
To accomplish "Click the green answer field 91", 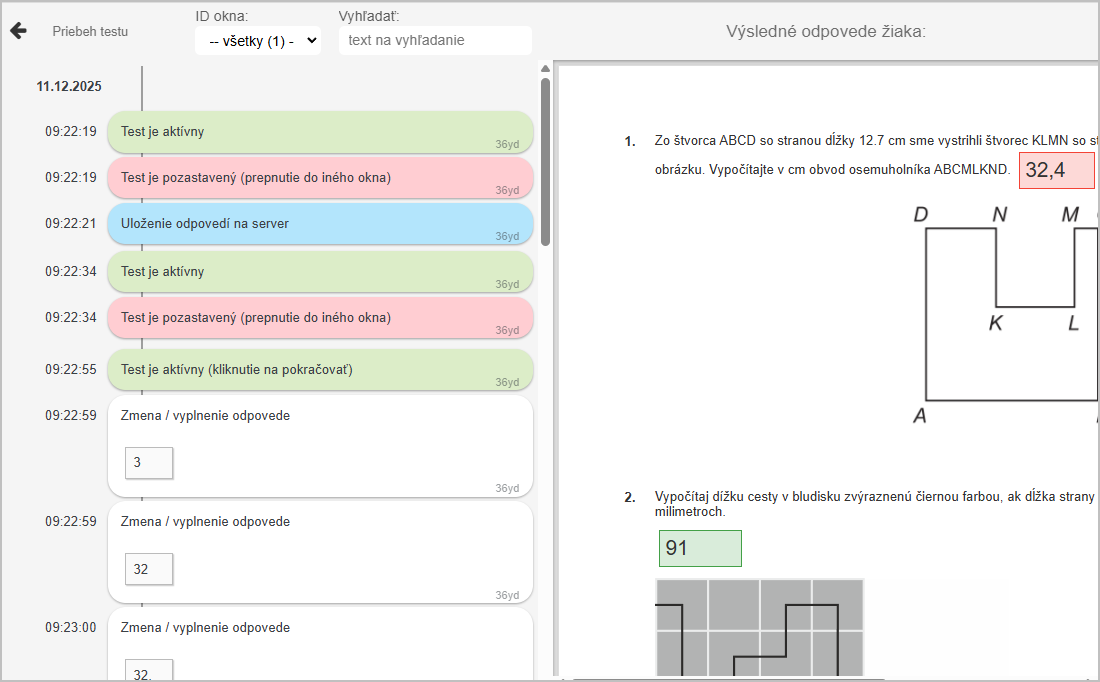I will pyautogui.click(x=700, y=549).
